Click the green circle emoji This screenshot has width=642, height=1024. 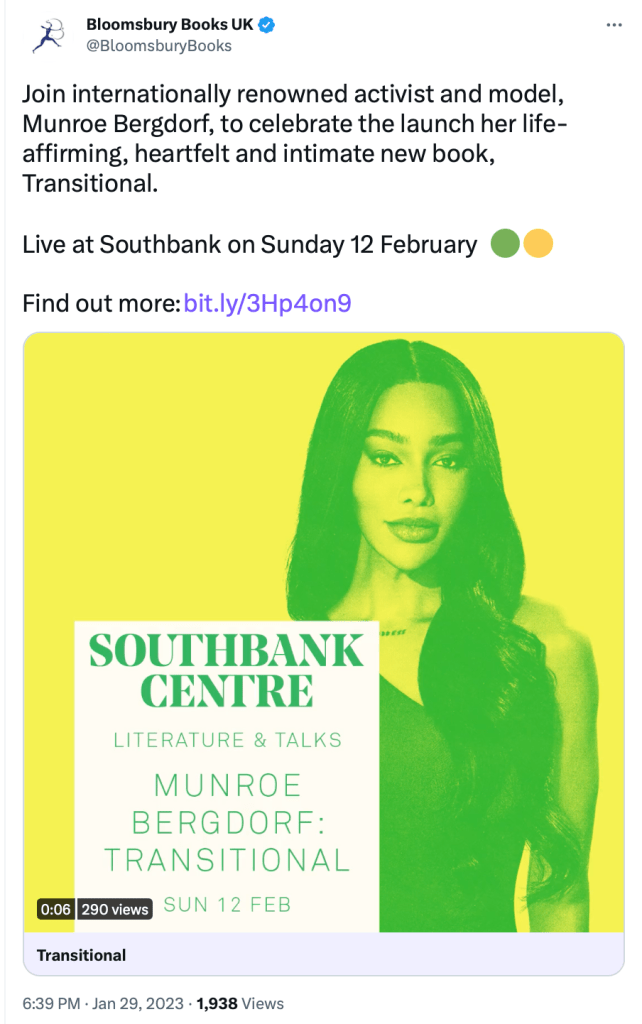(x=505, y=244)
